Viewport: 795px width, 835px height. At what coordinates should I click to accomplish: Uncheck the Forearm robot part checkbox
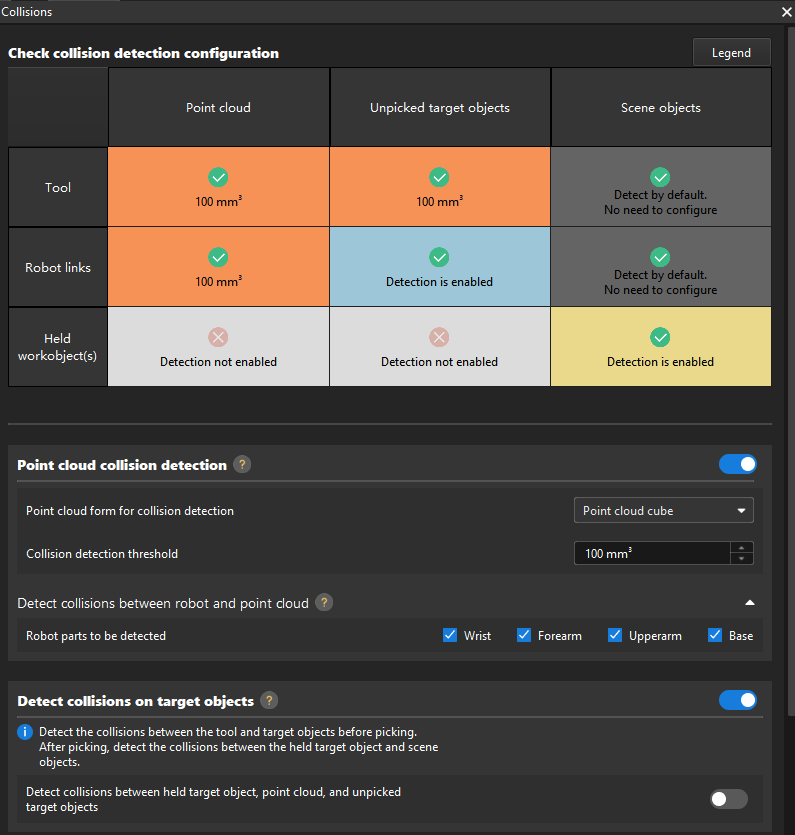(524, 635)
